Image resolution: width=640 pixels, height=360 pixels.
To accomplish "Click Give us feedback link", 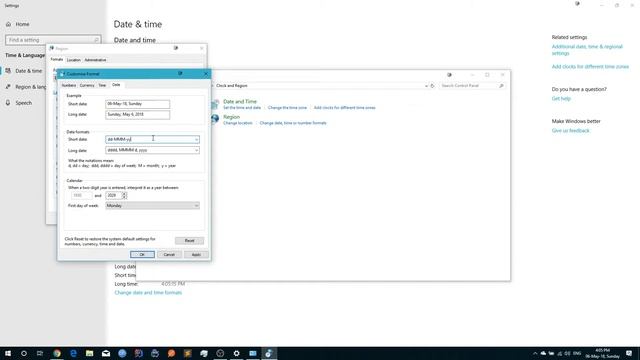I will click(571, 131).
